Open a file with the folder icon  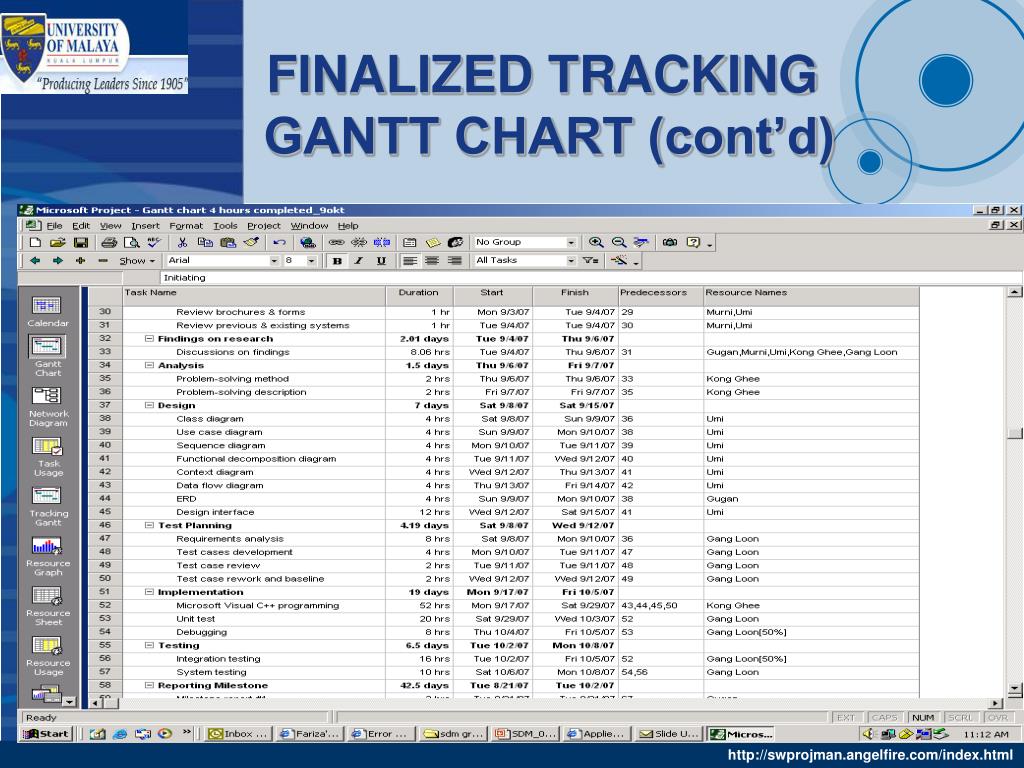point(57,242)
